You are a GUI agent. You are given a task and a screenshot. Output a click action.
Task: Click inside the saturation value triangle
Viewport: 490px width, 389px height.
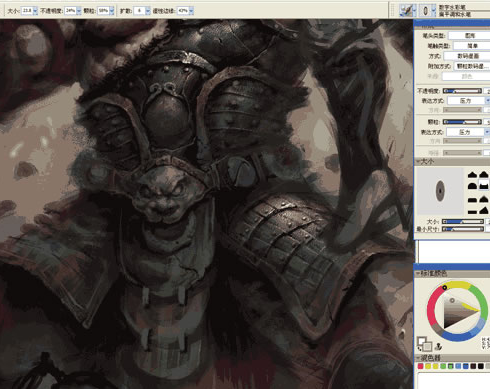[x=455, y=313]
